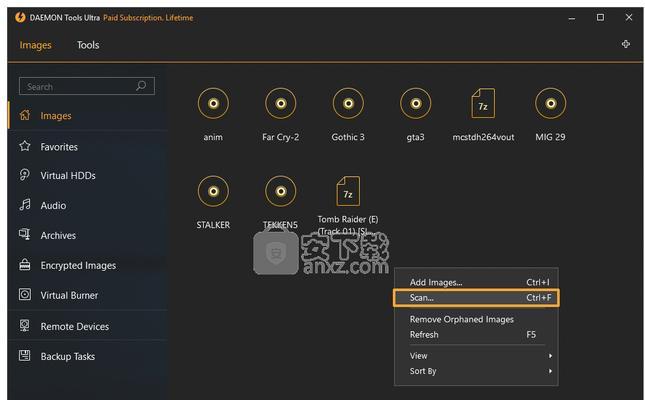645x400 pixels.
Task: Click the DAEMON Tools lightning logo
Action: pos(20,17)
